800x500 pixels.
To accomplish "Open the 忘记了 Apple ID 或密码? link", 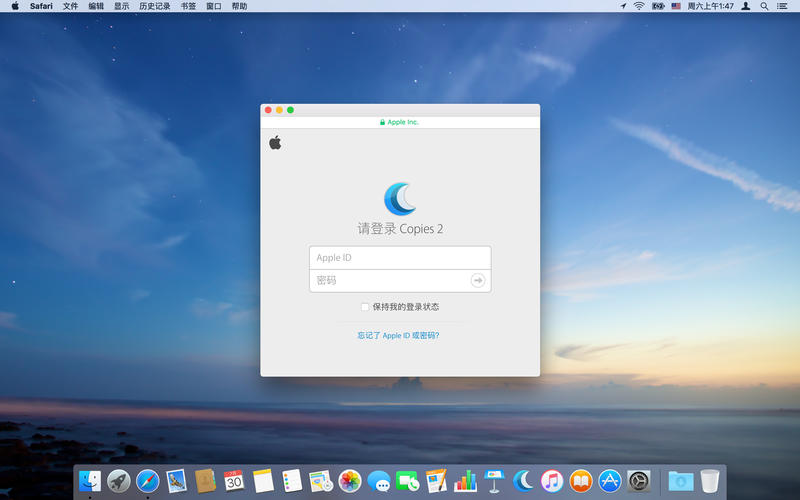I will coord(398,335).
